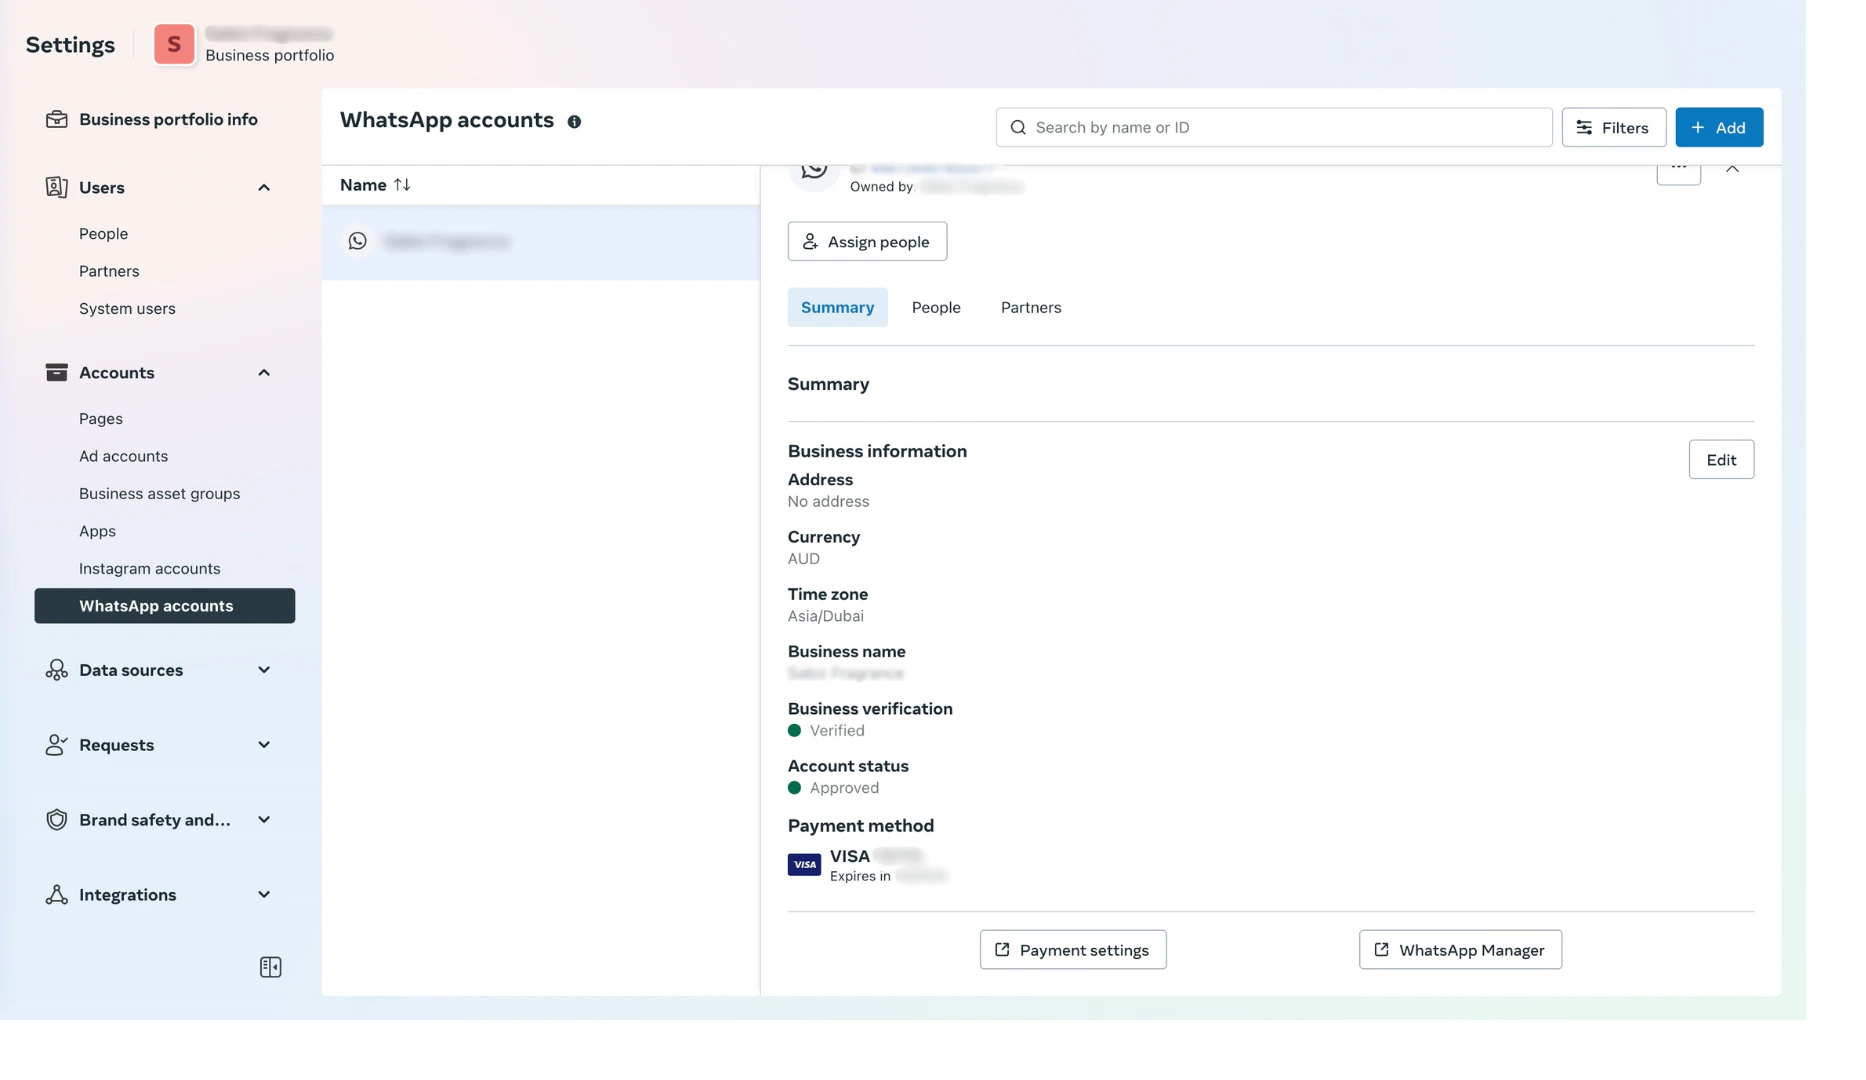Sort the list by Name
Screen dimensions: 1866x1080
click(375, 185)
